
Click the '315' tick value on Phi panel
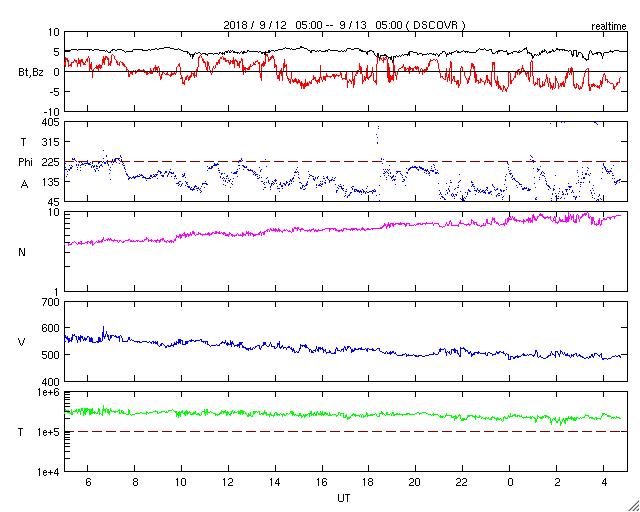click(x=51, y=142)
